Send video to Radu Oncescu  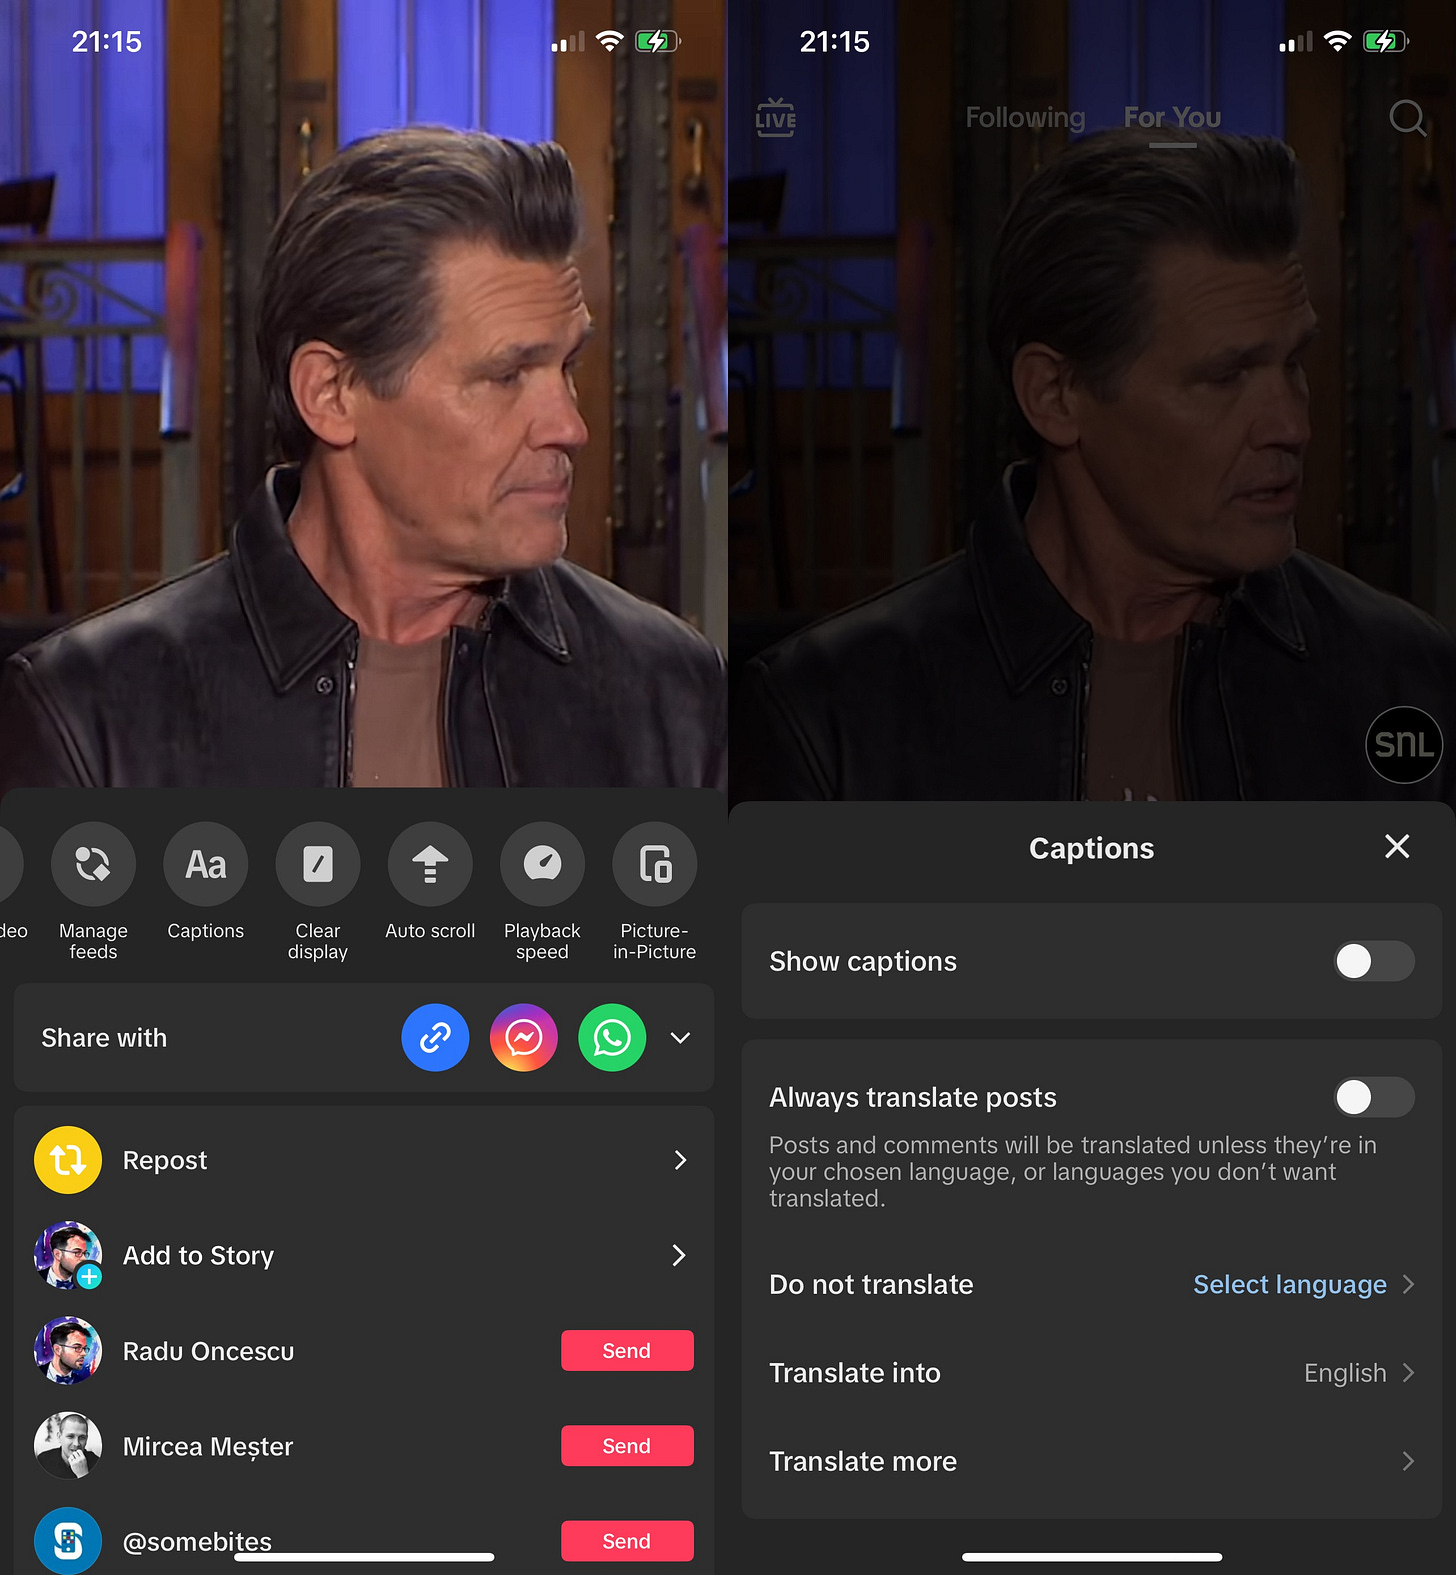[627, 1351]
